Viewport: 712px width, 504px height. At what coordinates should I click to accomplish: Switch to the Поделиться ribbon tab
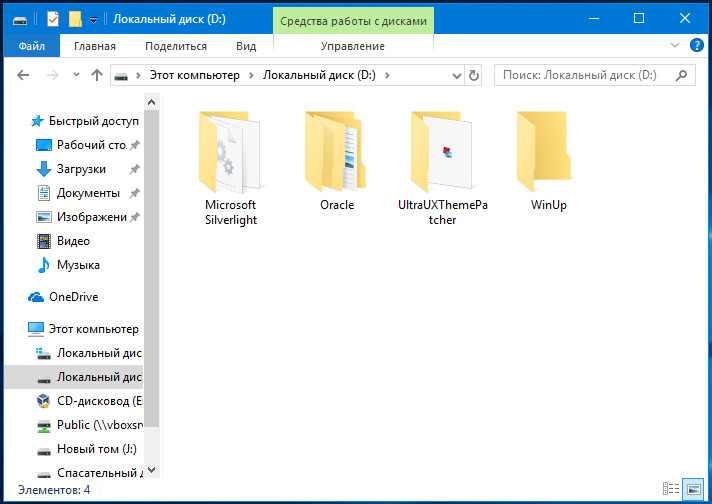click(x=176, y=46)
